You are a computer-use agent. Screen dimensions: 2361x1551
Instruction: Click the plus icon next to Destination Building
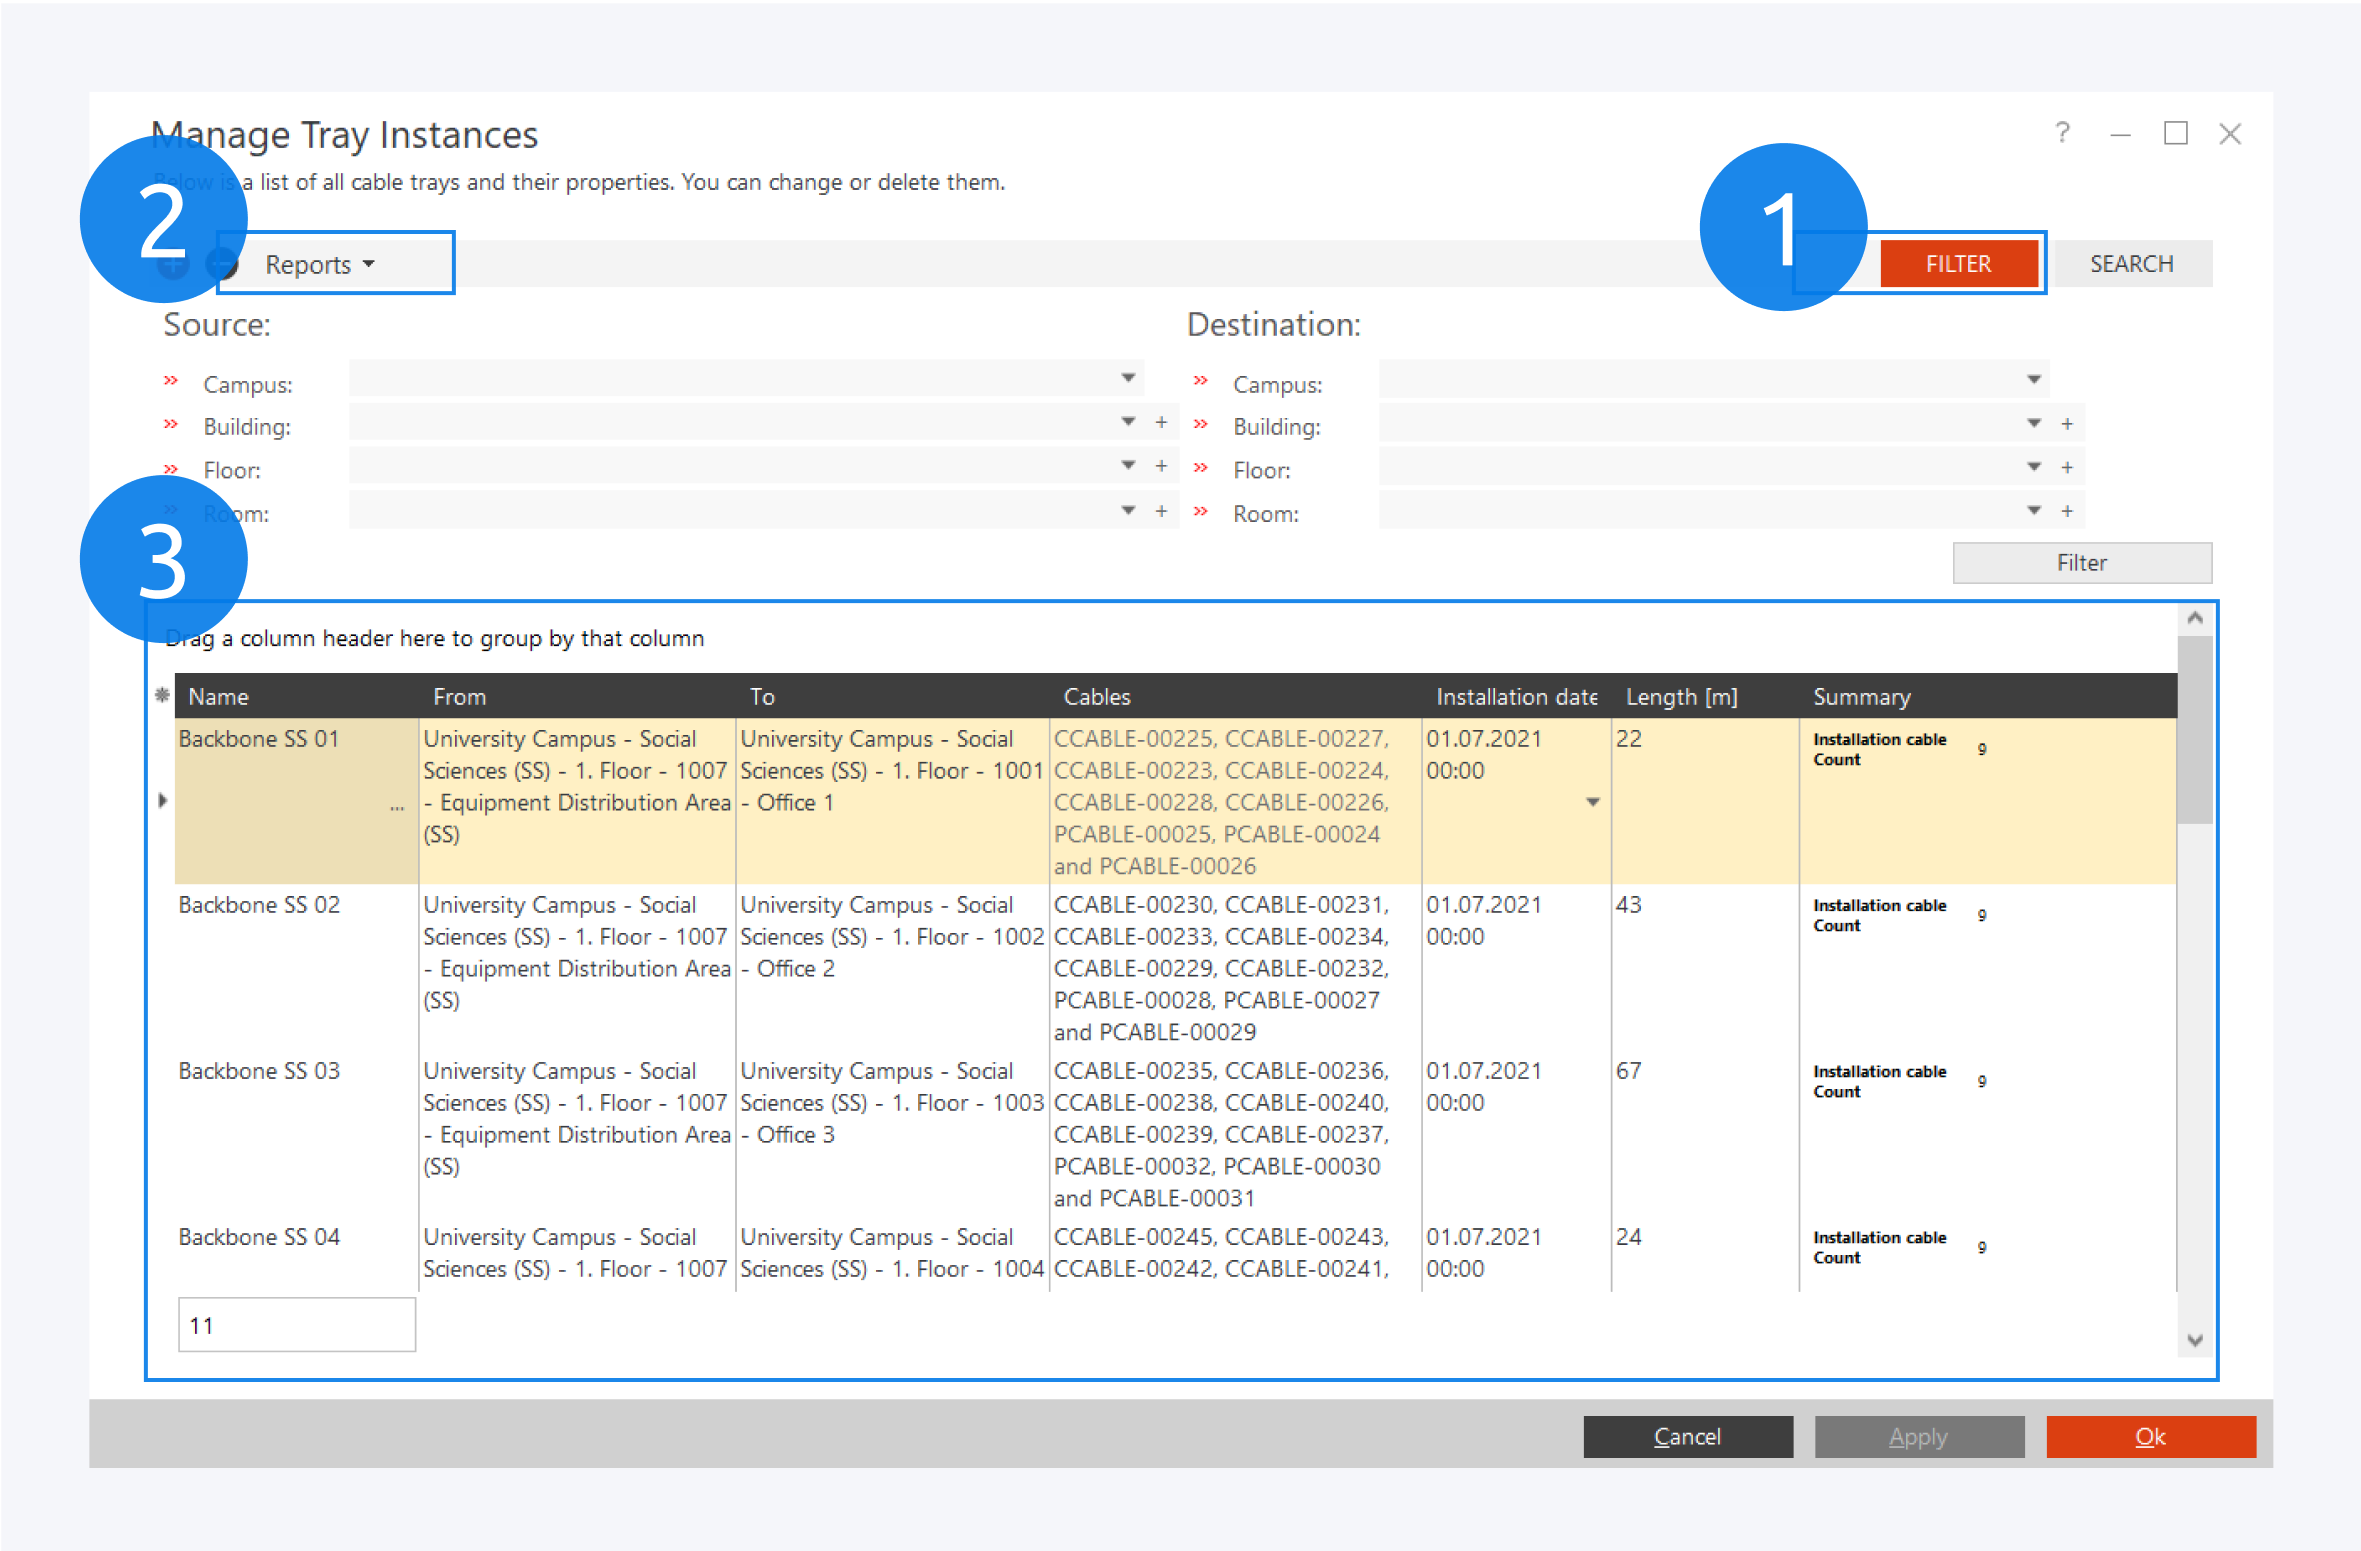2067,424
